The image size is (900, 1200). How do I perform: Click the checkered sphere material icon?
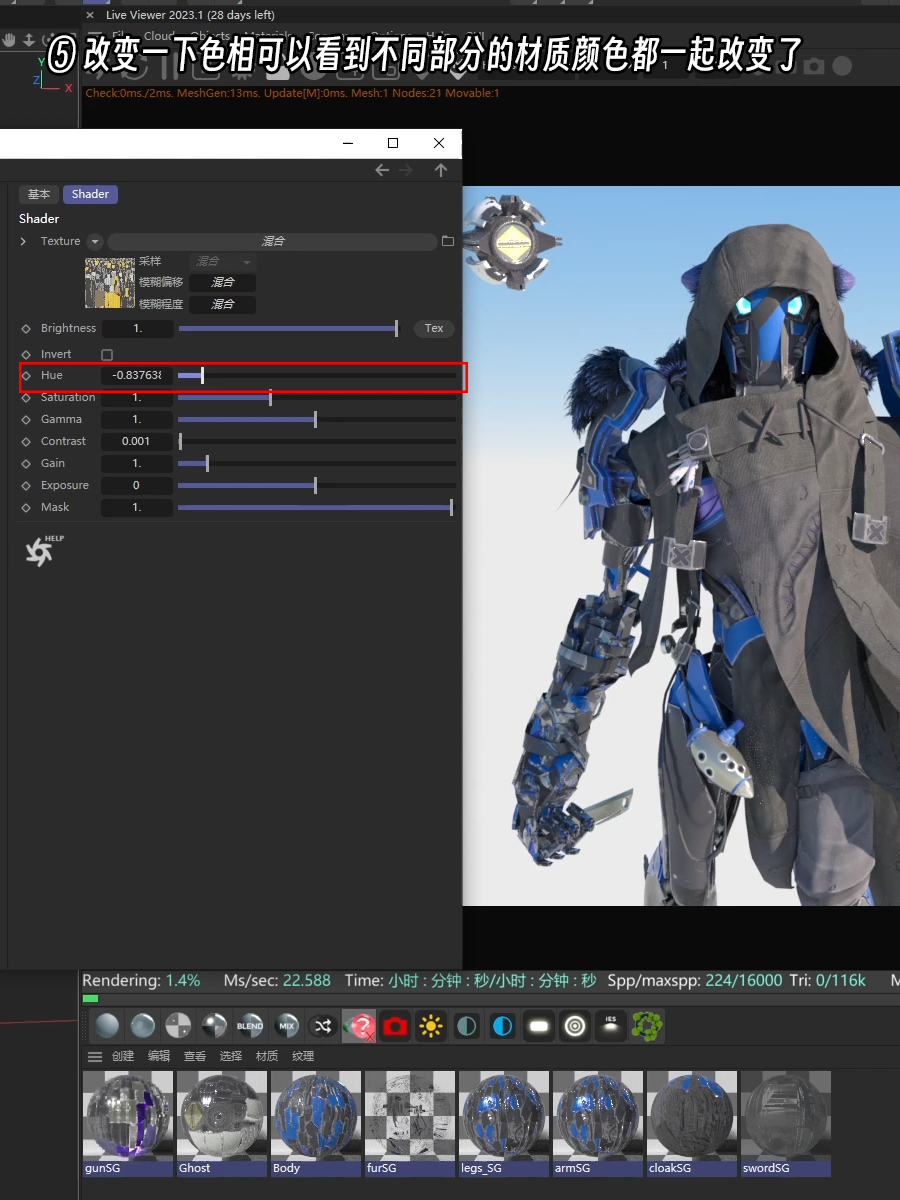click(x=178, y=1026)
